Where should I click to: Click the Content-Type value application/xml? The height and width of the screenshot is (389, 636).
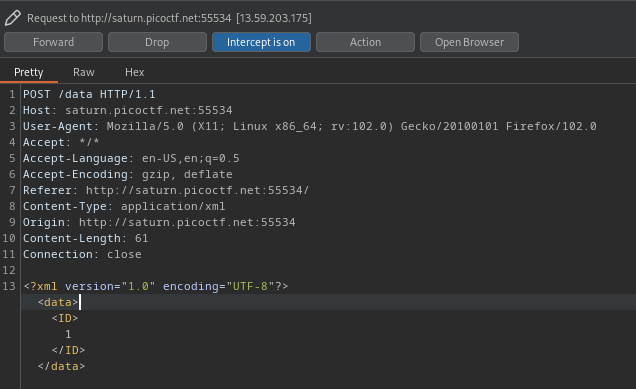click(x=173, y=206)
